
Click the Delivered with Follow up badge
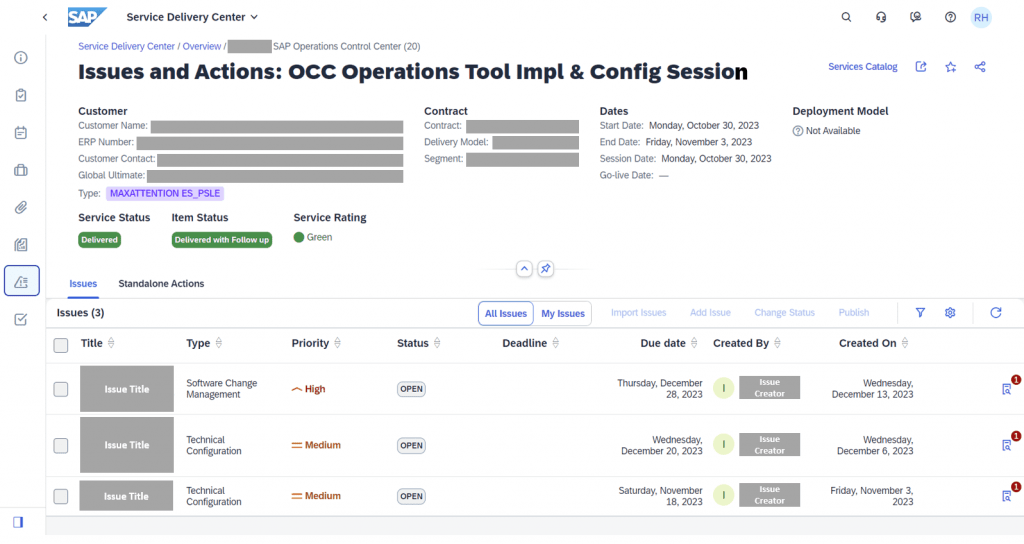221,240
